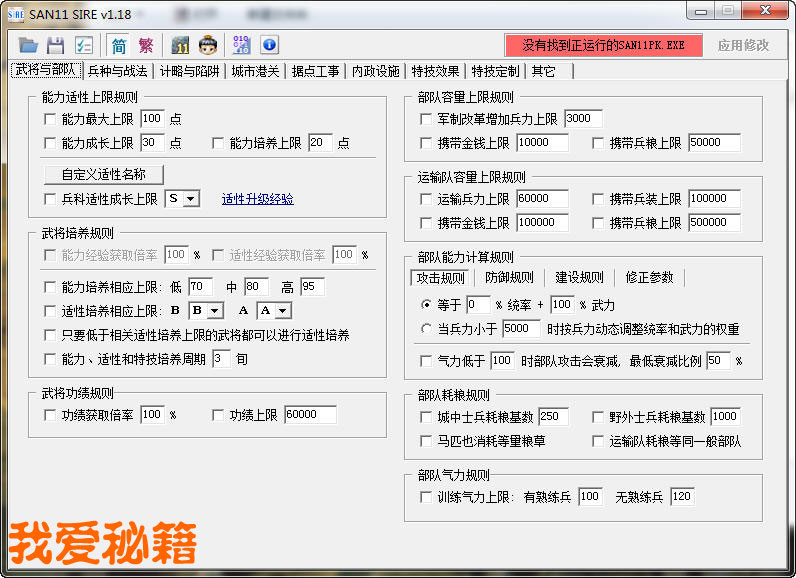Select the 当兵力小于 radio button
Screen dimensions: 796x578
(x=427, y=328)
